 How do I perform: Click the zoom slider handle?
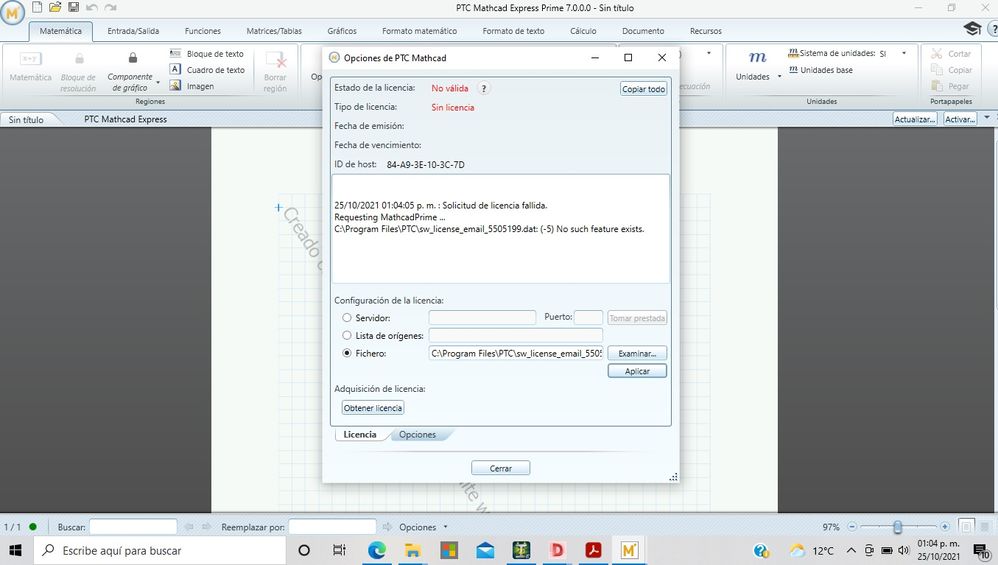[898, 527]
